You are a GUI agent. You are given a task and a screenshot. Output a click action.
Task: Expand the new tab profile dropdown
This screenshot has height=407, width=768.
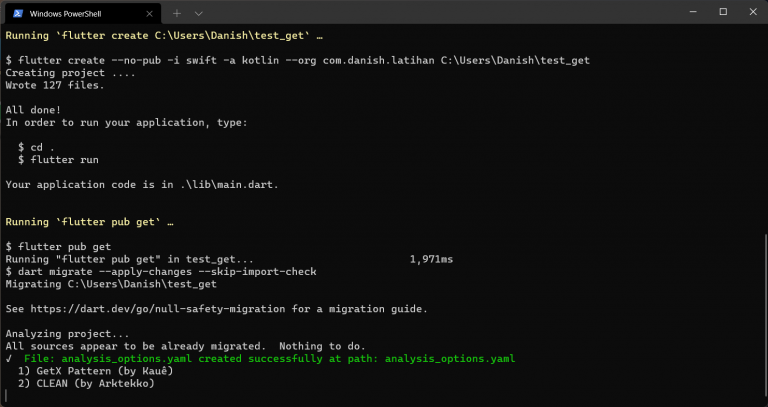[199, 13]
